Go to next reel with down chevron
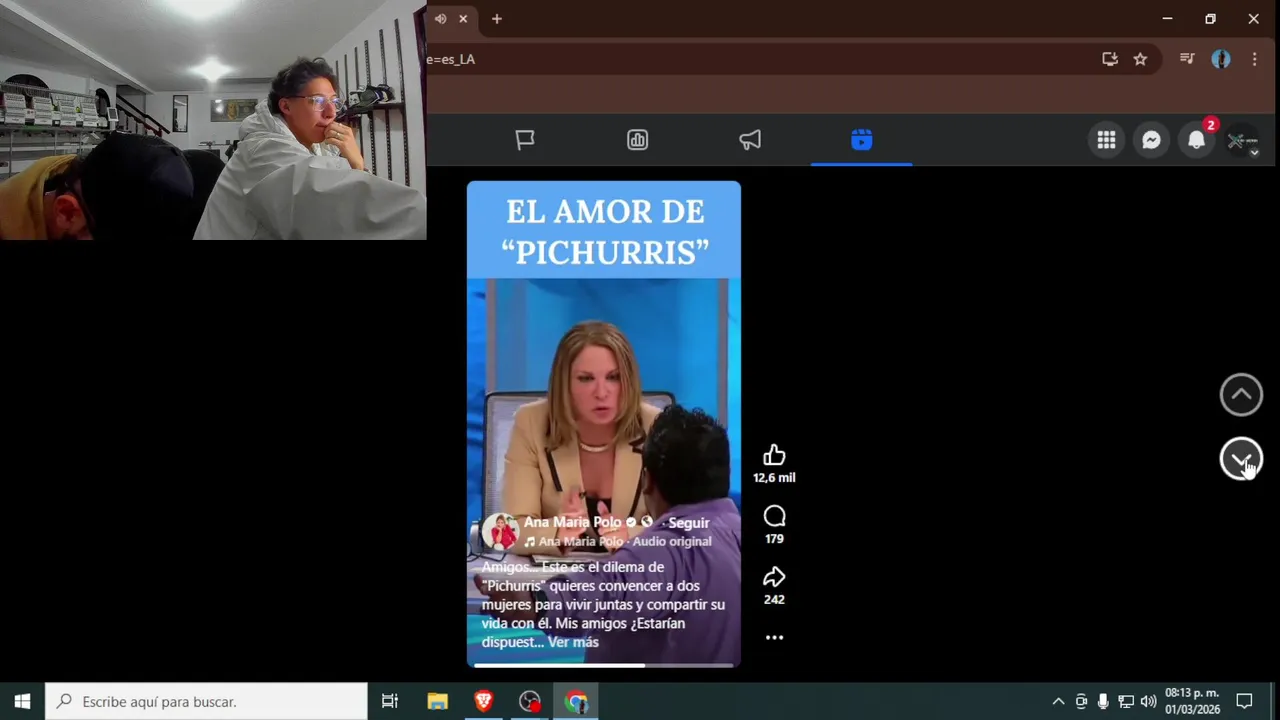Viewport: 1280px width, 720px height. [x=1241, y=459]
